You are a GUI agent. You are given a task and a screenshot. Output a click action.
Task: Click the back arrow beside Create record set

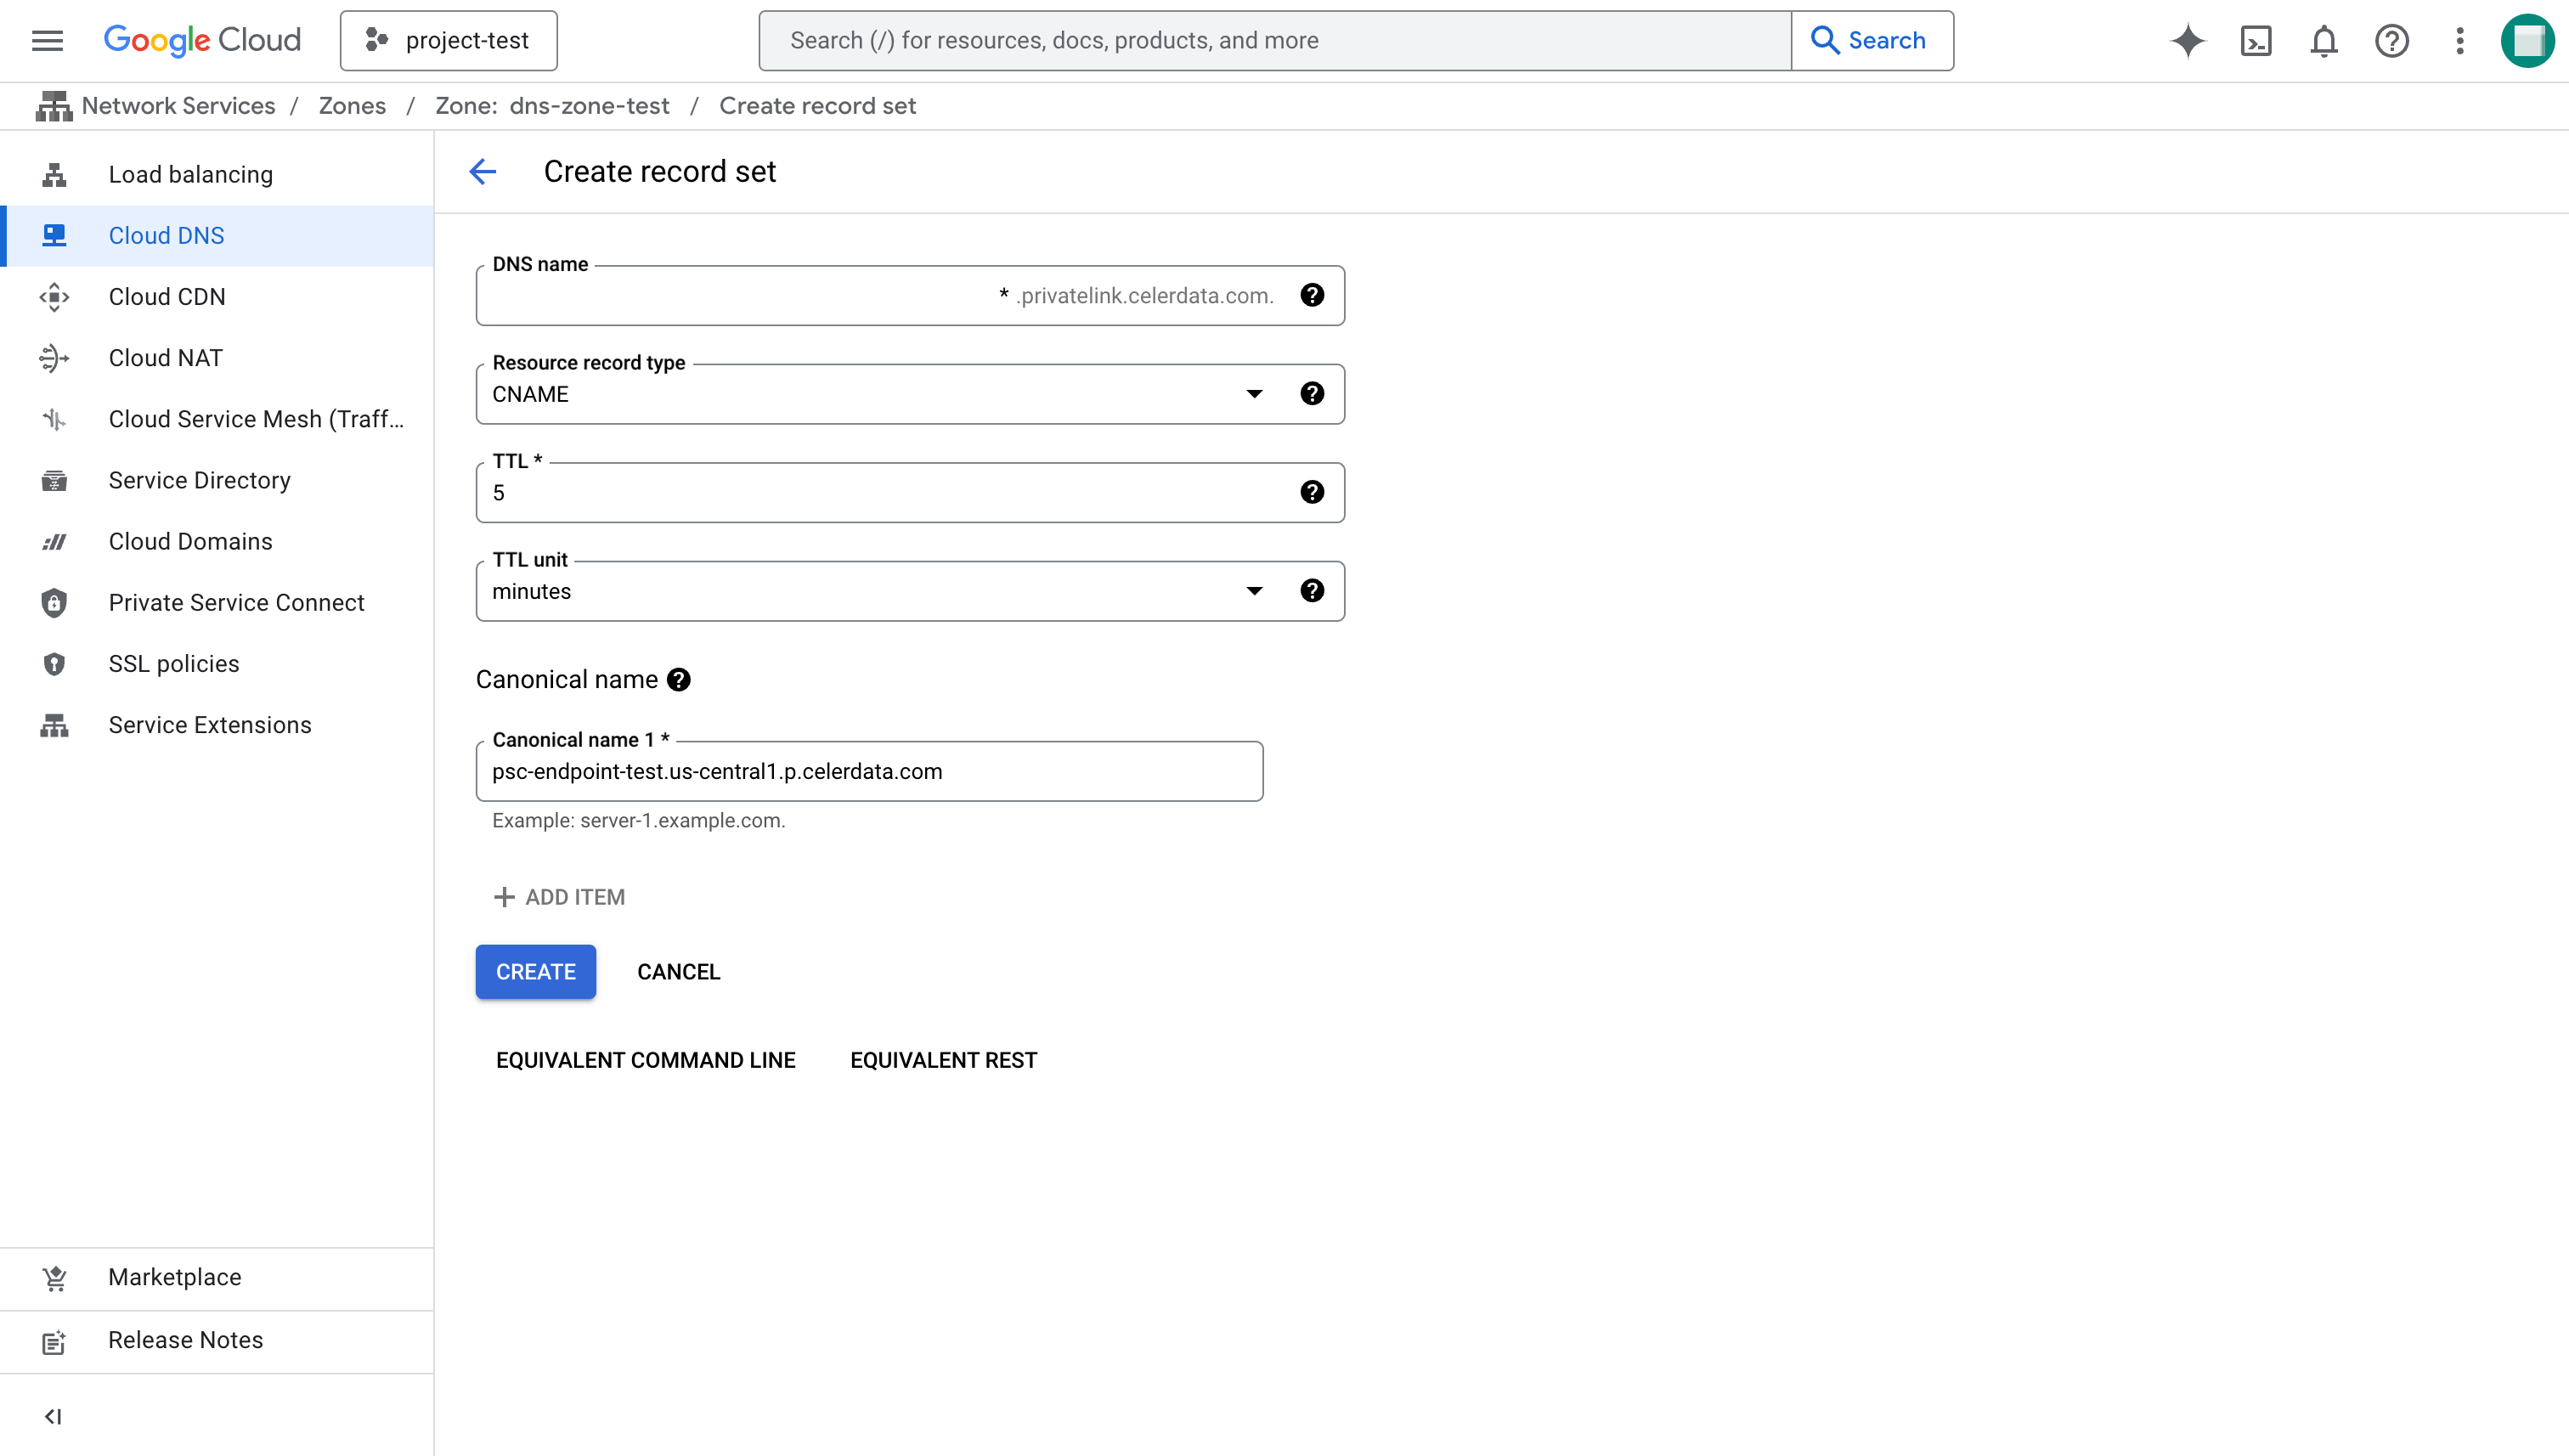(483, 171)
